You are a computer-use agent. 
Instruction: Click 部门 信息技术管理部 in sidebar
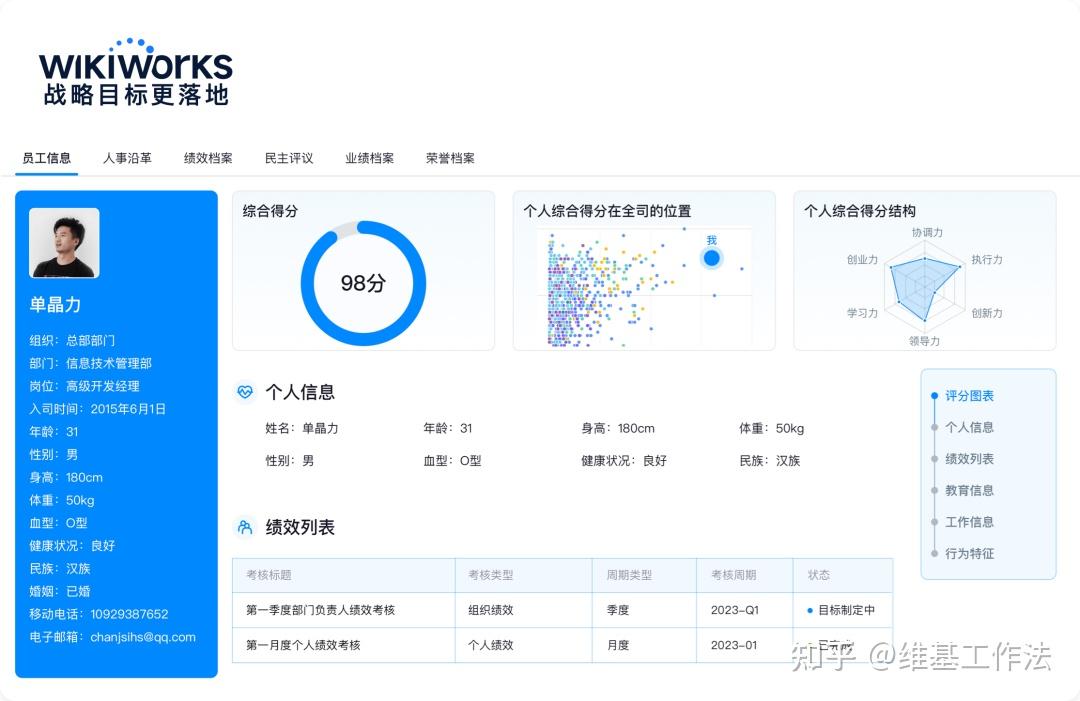(90, 363)
